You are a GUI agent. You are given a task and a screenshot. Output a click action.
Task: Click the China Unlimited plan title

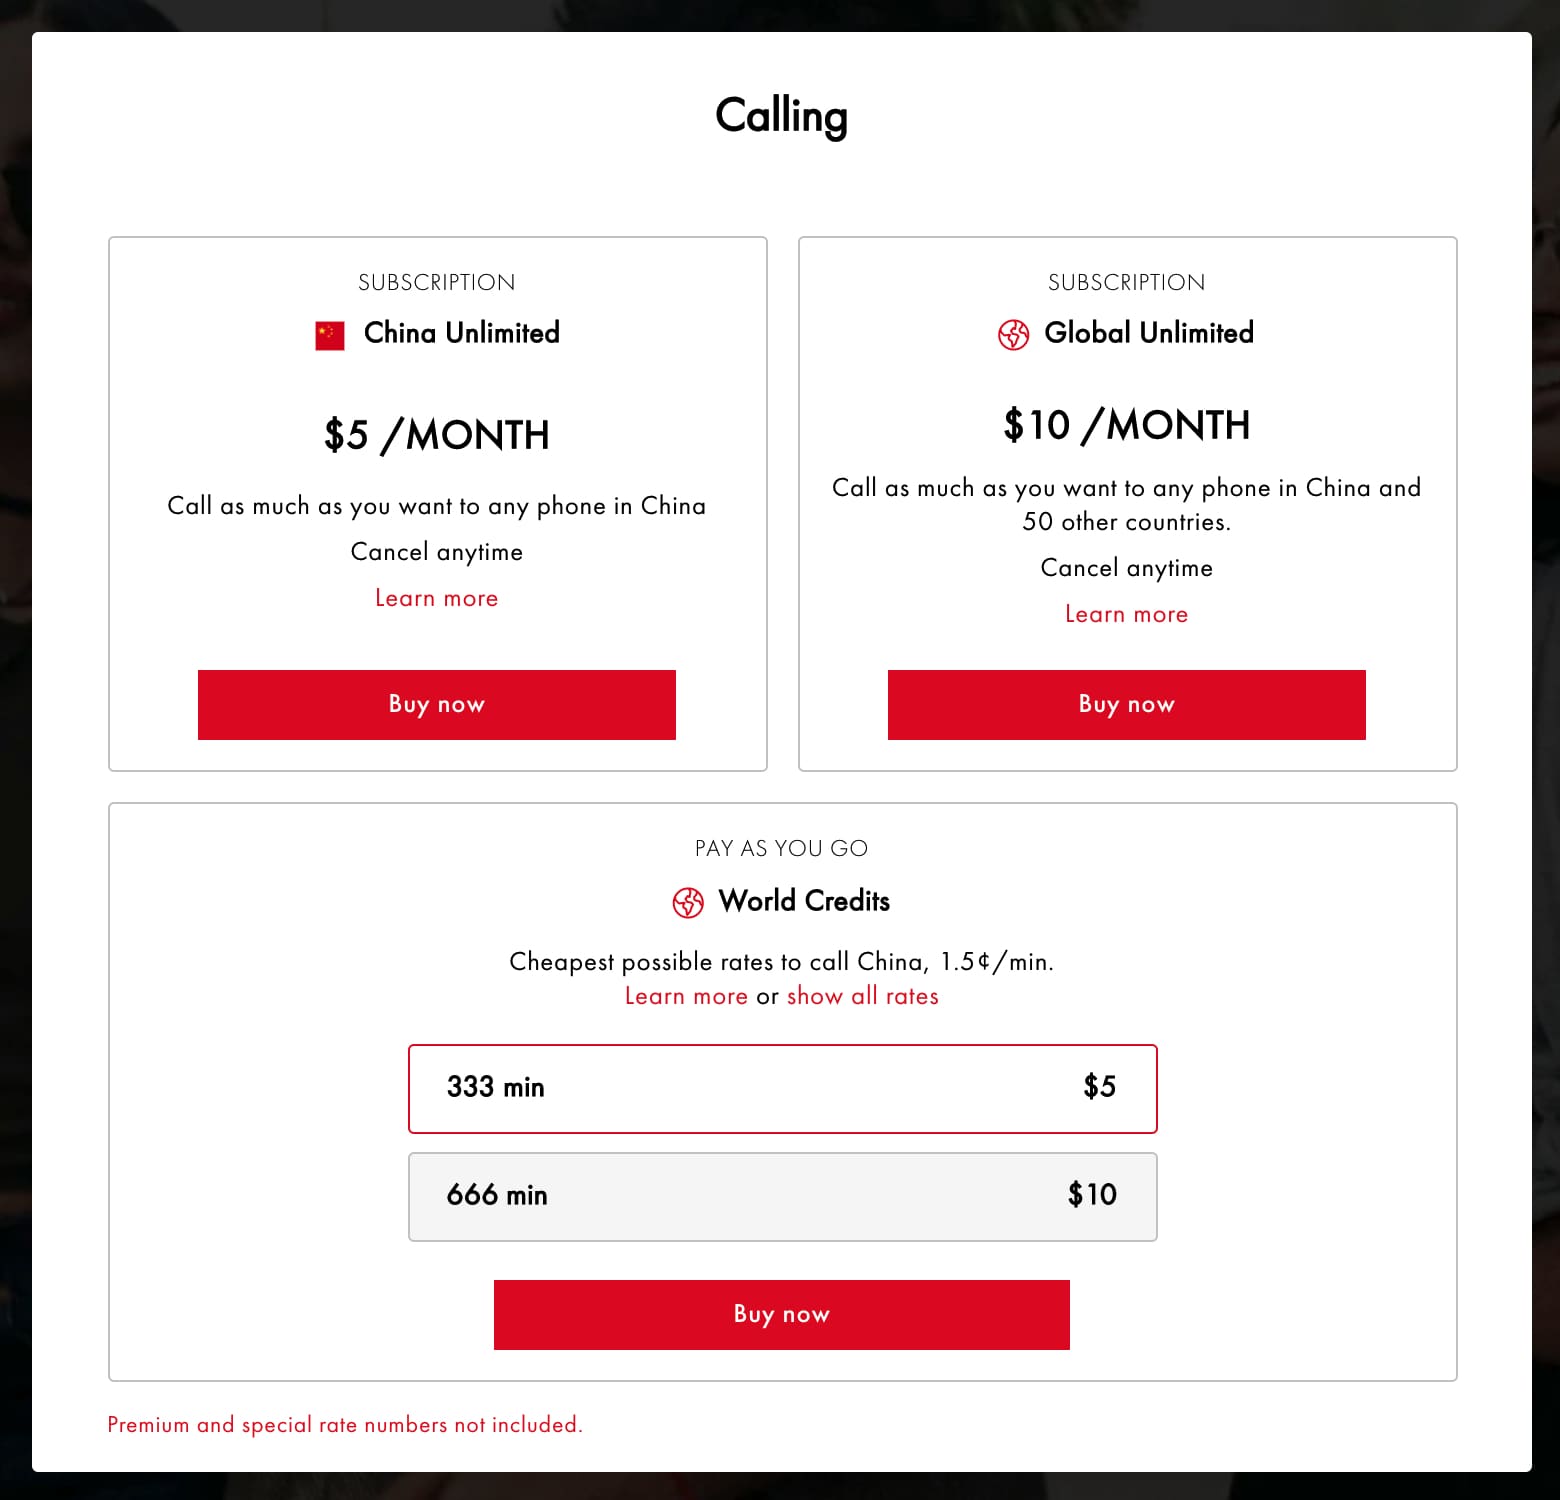pyautogui.click(x=461, y=333)
